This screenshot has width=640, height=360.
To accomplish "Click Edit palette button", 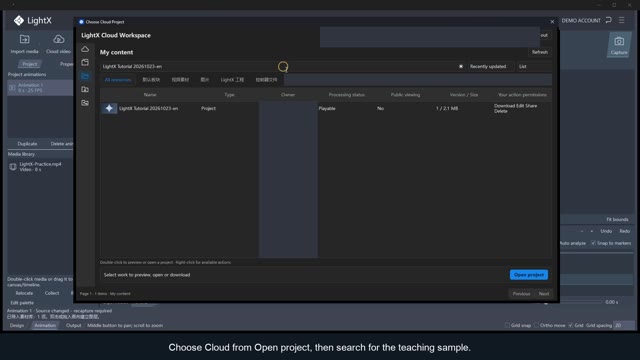I will [22, 303].
